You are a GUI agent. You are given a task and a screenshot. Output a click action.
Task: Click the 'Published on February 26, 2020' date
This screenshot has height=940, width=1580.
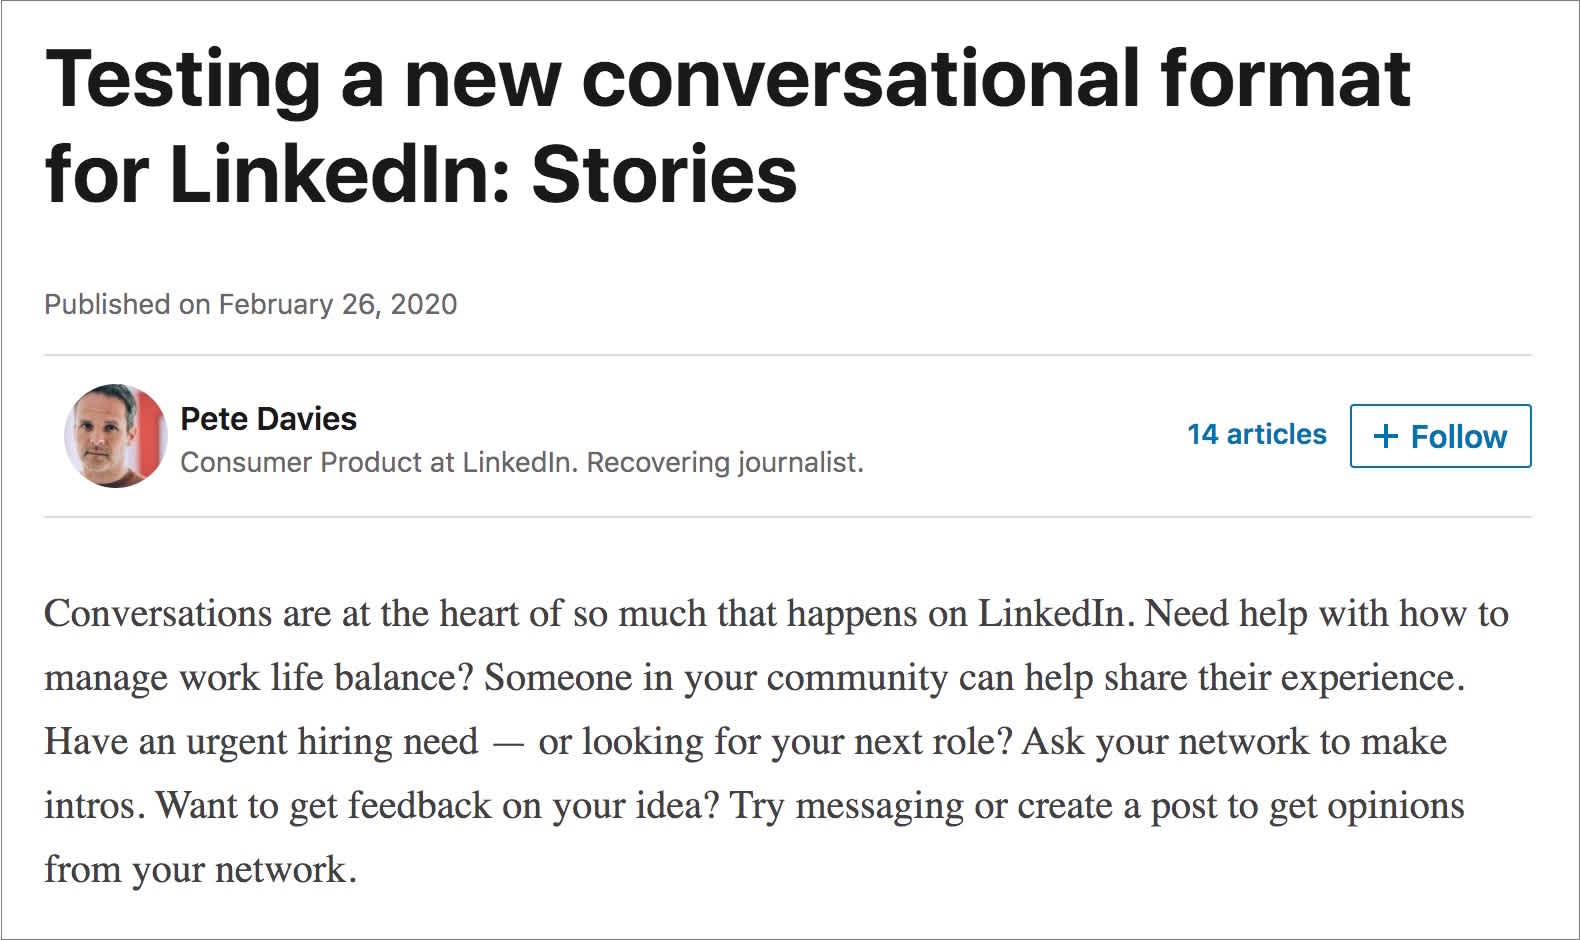(251, 304)
